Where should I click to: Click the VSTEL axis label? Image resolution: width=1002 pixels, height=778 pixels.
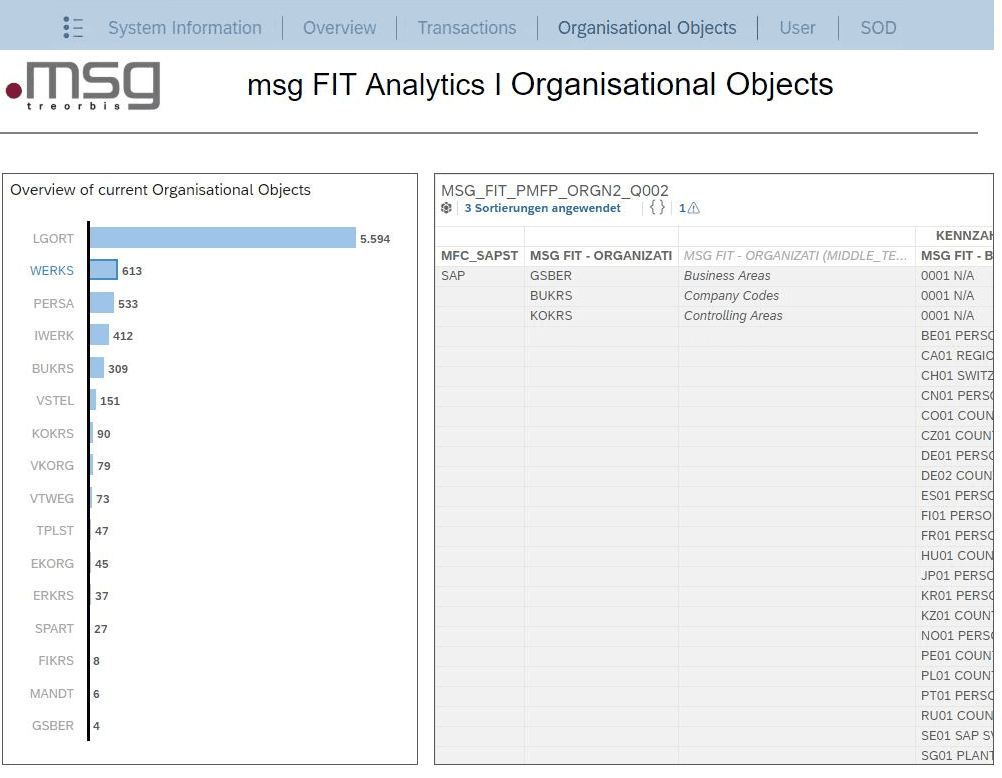pos(55,401)
